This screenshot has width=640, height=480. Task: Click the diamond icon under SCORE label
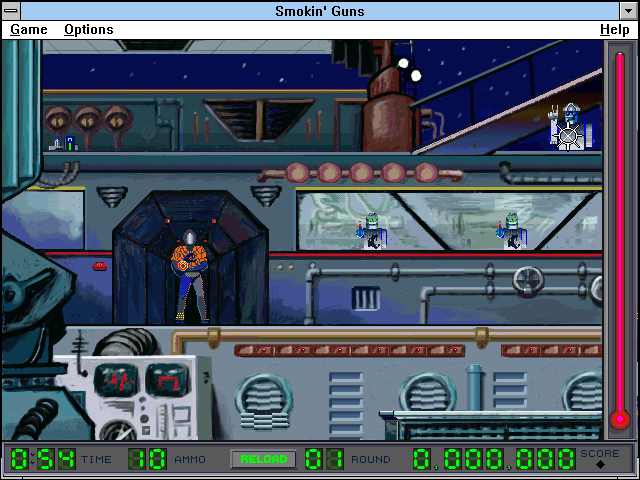click(x=600, y=465)
